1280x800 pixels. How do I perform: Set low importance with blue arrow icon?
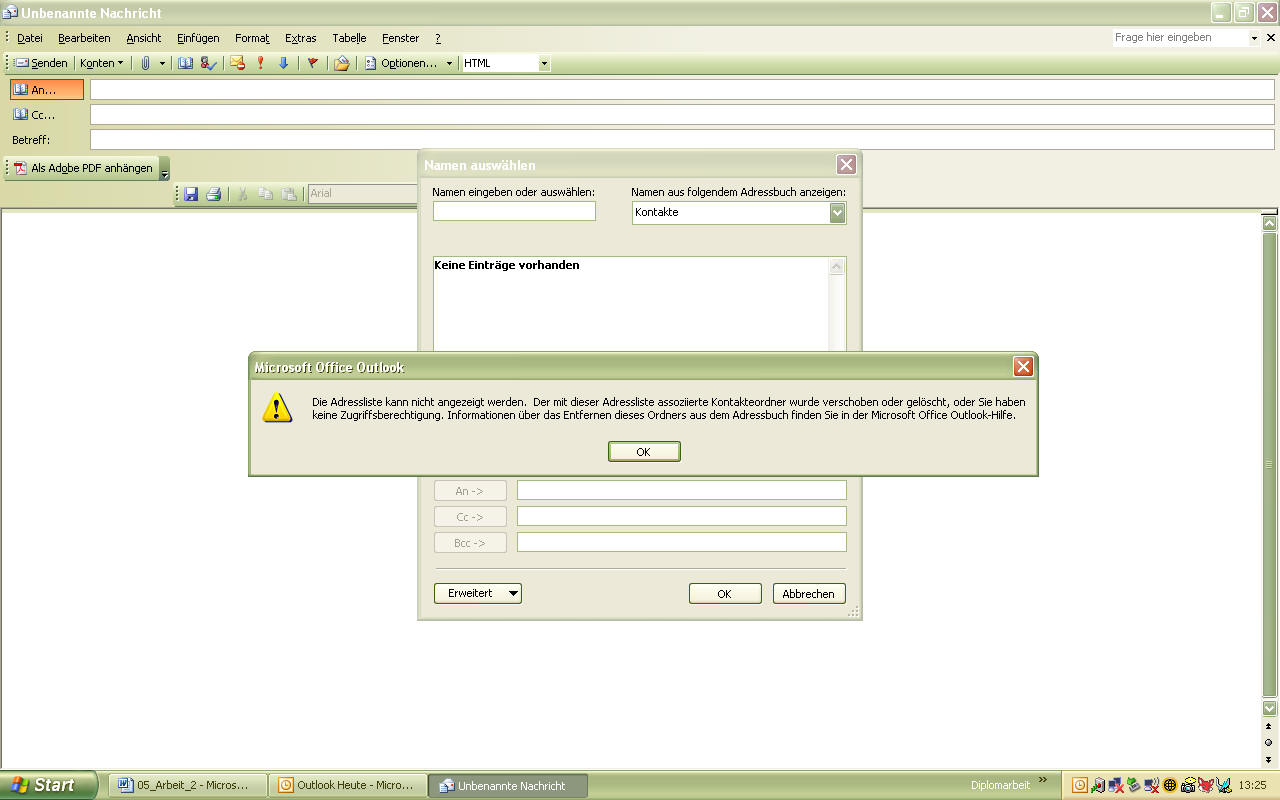tap(283, 63)
